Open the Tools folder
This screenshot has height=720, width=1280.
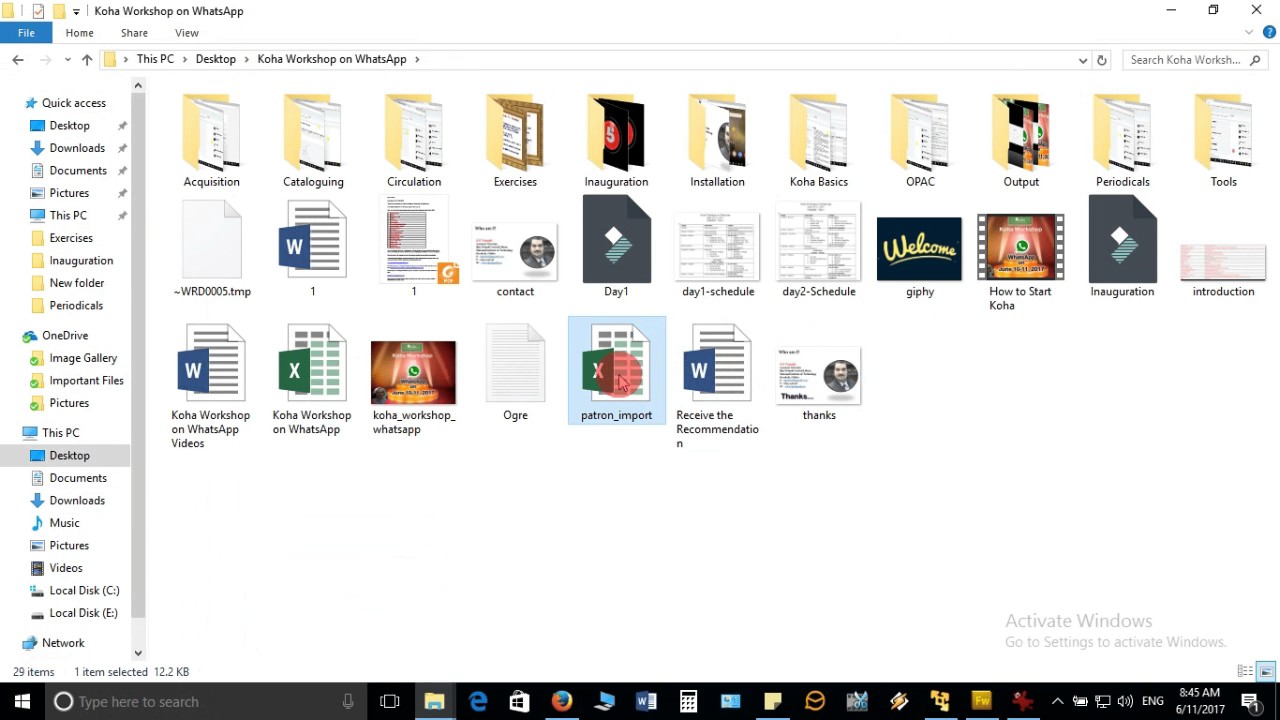(x=1223, y=140)
